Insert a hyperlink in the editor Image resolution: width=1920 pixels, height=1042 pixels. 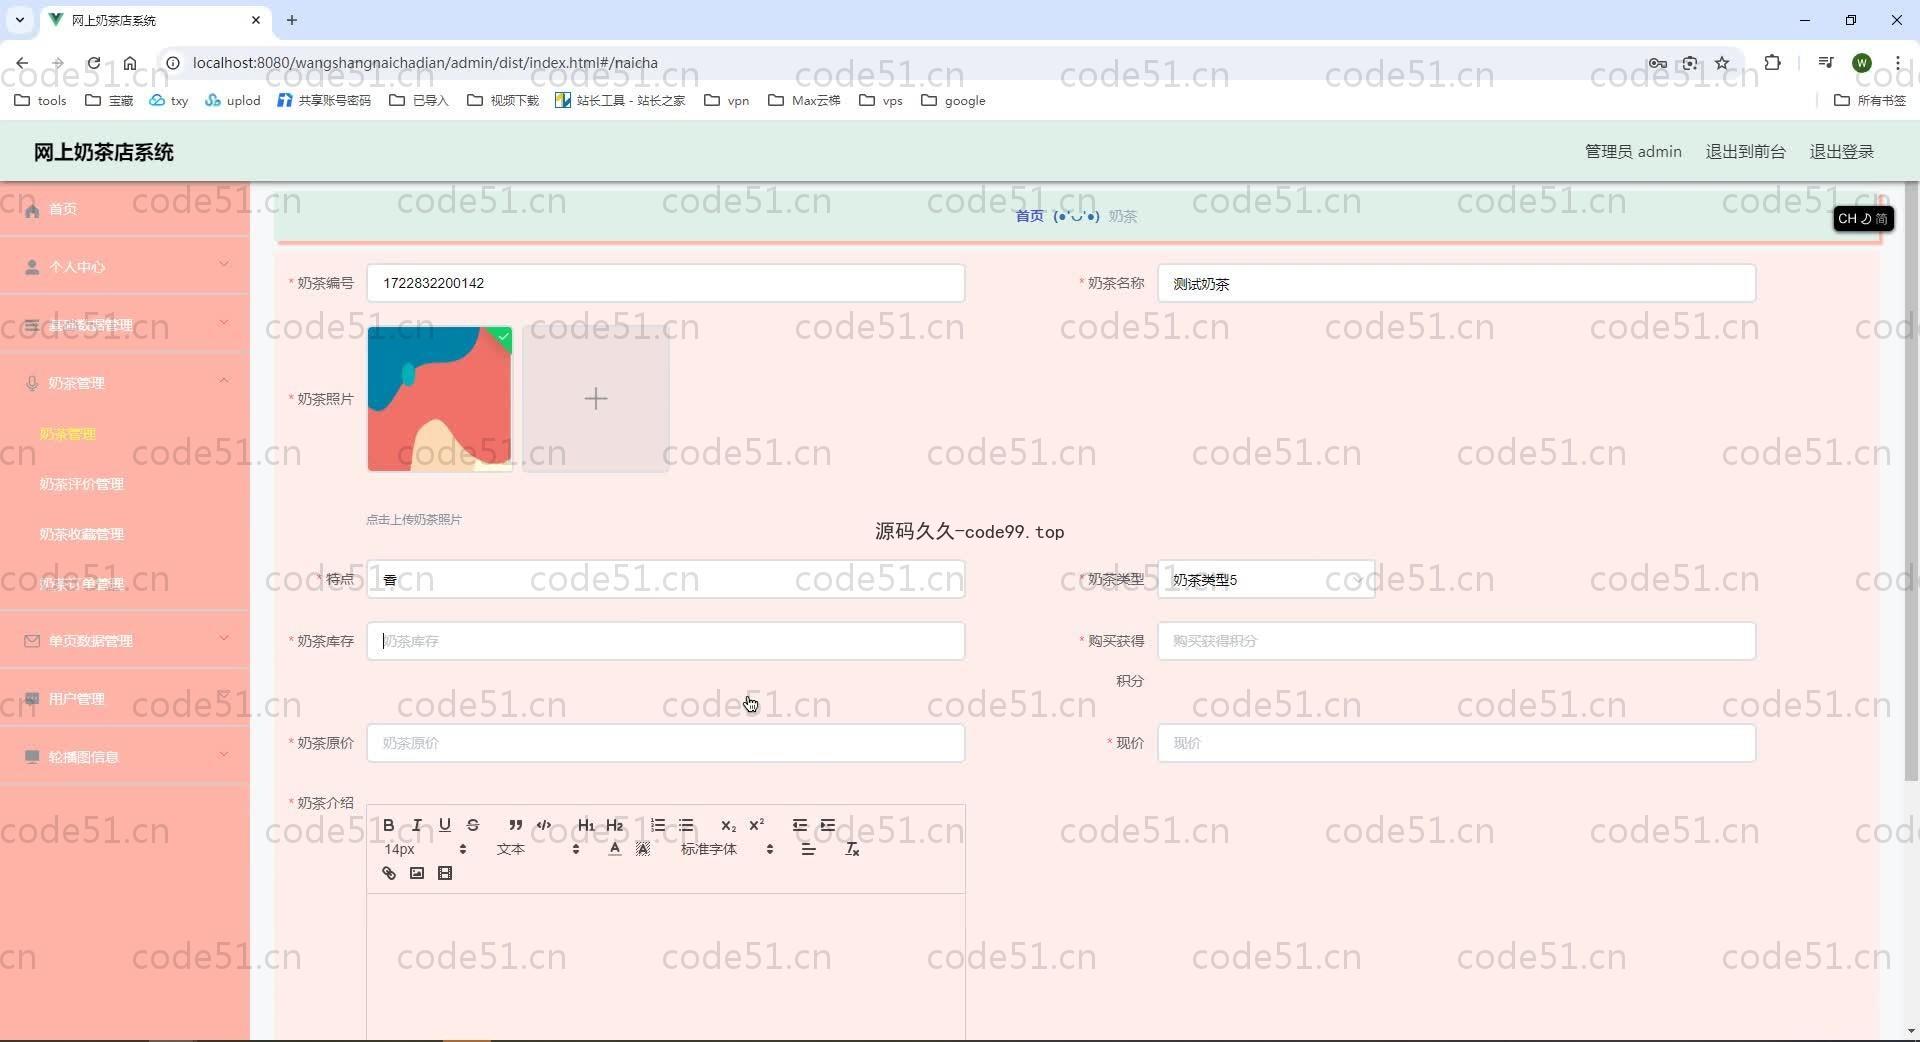click(x=389, y=873)
